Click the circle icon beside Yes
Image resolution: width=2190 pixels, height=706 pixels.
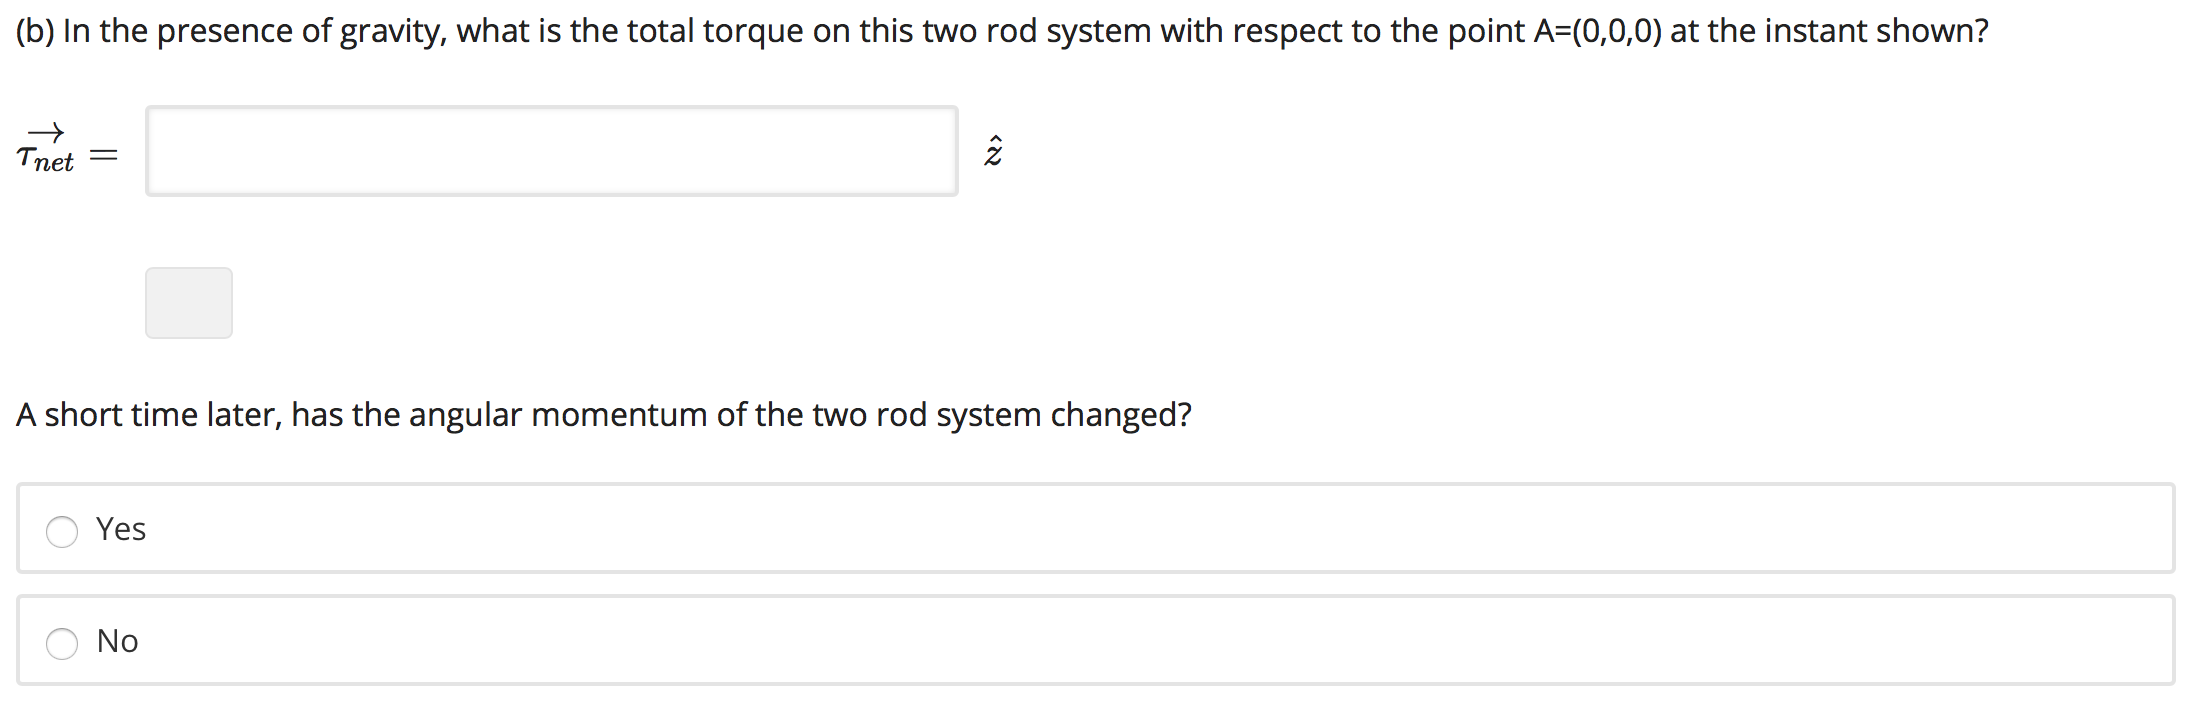point(62,532)
